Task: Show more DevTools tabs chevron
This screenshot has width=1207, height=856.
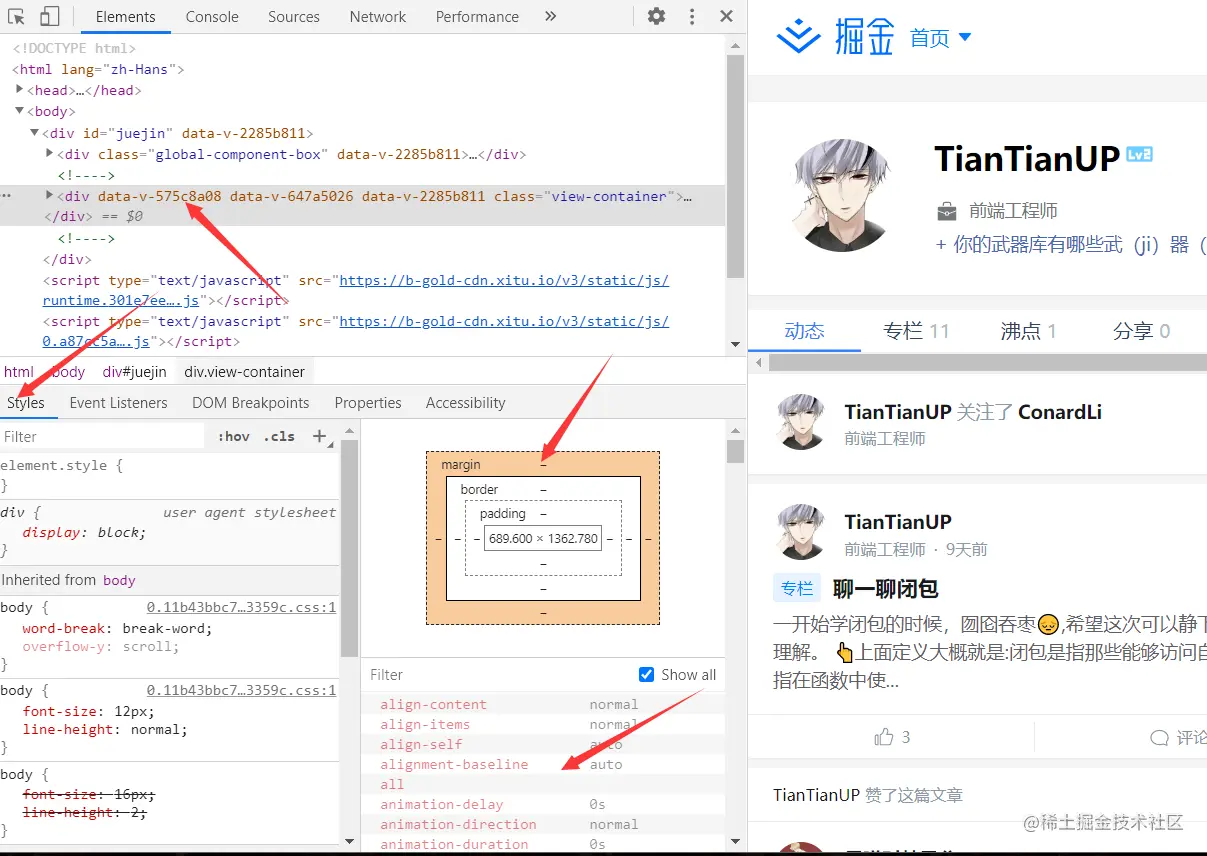Action: pyautogui.click(x=550, y=16)
